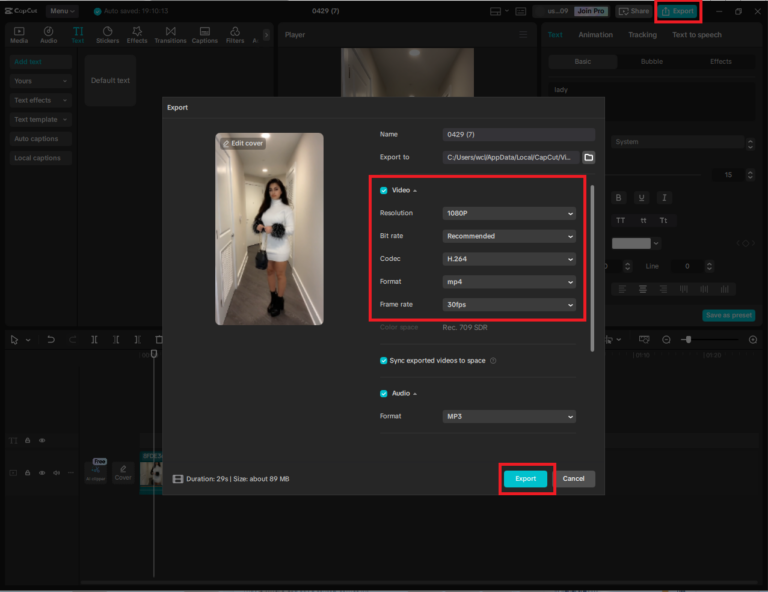
Task: Open the video Format mp4 dropdown
Action: 509,282
